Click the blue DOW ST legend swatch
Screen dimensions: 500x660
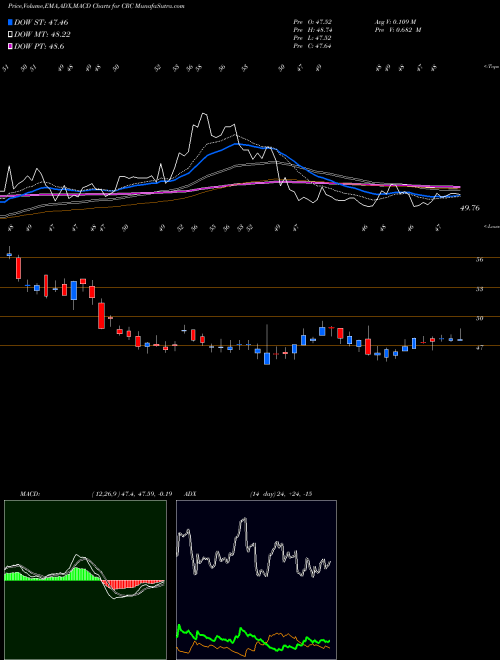(x=10, y=22)
